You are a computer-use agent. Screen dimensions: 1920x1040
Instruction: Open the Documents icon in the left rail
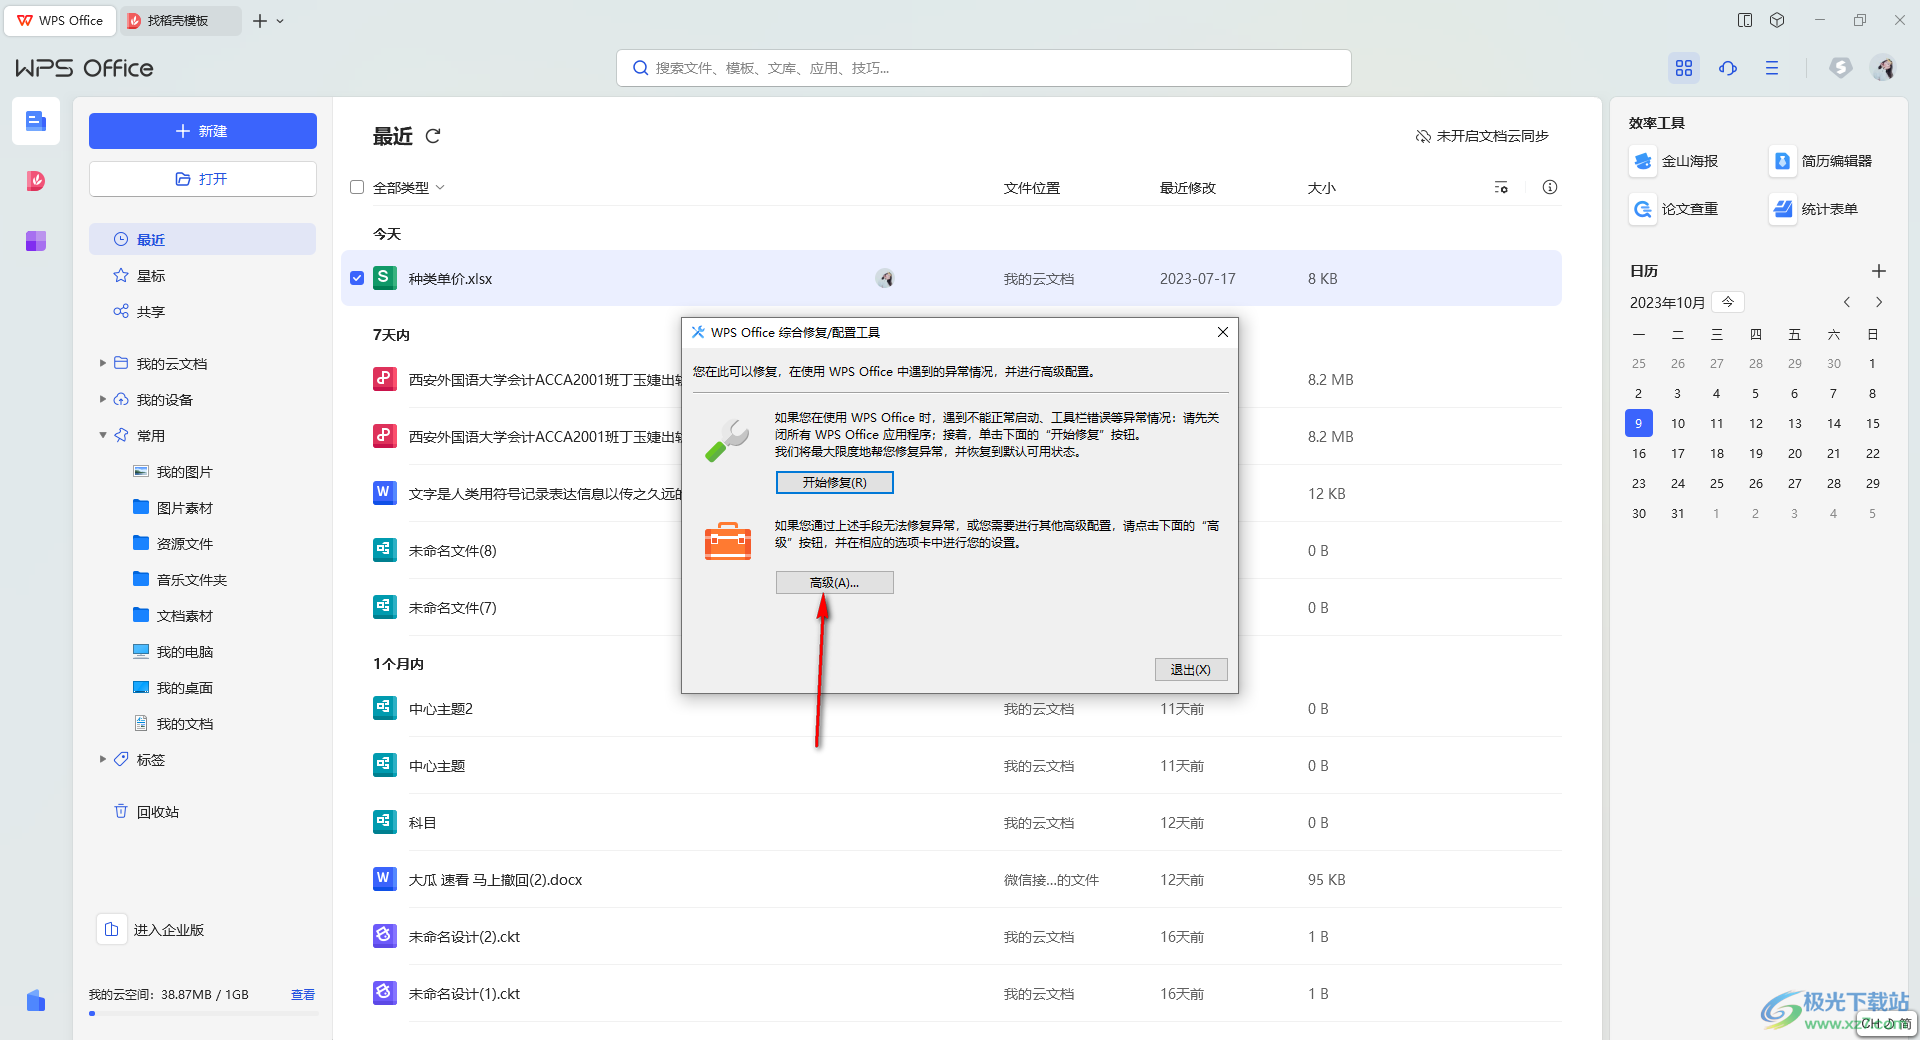(x=36, y=121)
